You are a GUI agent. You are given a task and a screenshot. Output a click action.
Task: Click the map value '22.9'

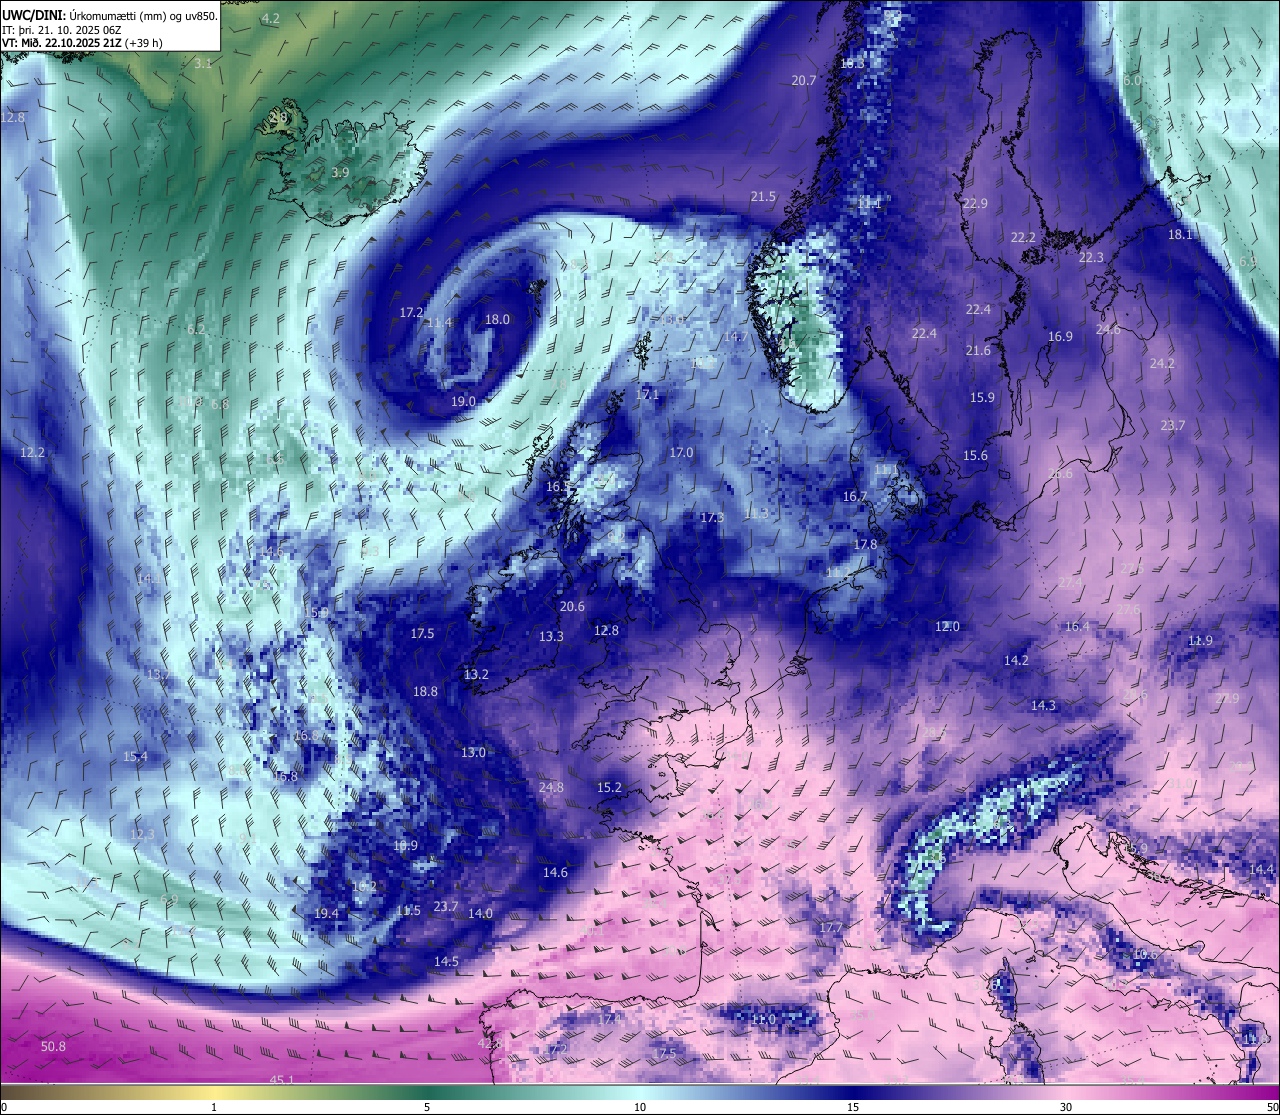point(975,203)
